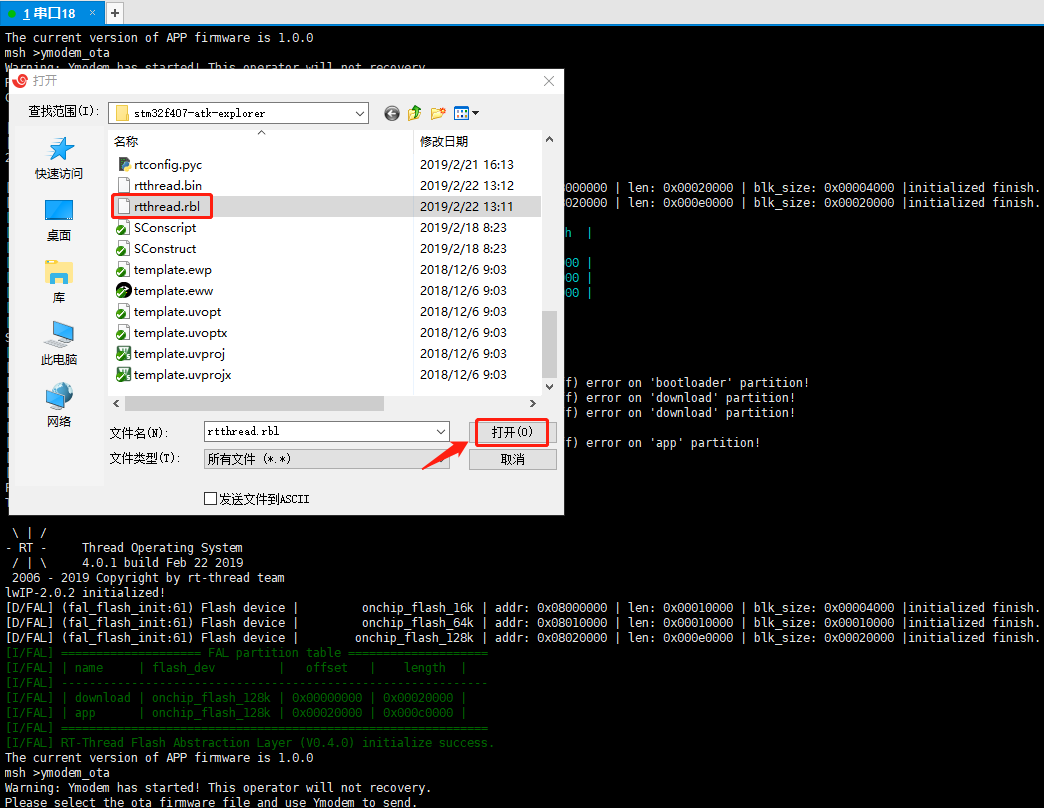Open the Views menu icon
The width and height of the screenshot is (1044, 808).
point(463,113)
